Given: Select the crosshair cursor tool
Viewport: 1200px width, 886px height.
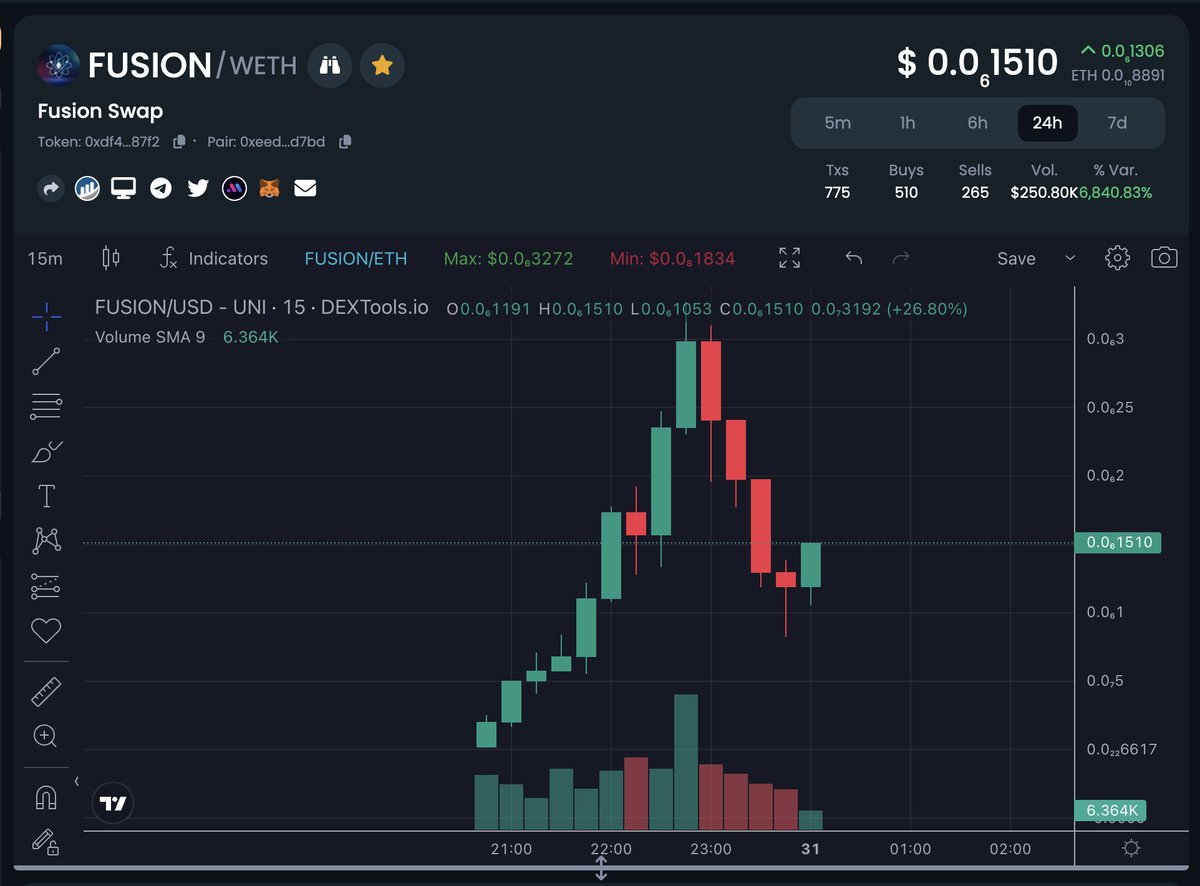Looking at the screenshot, I should (45, 317).
